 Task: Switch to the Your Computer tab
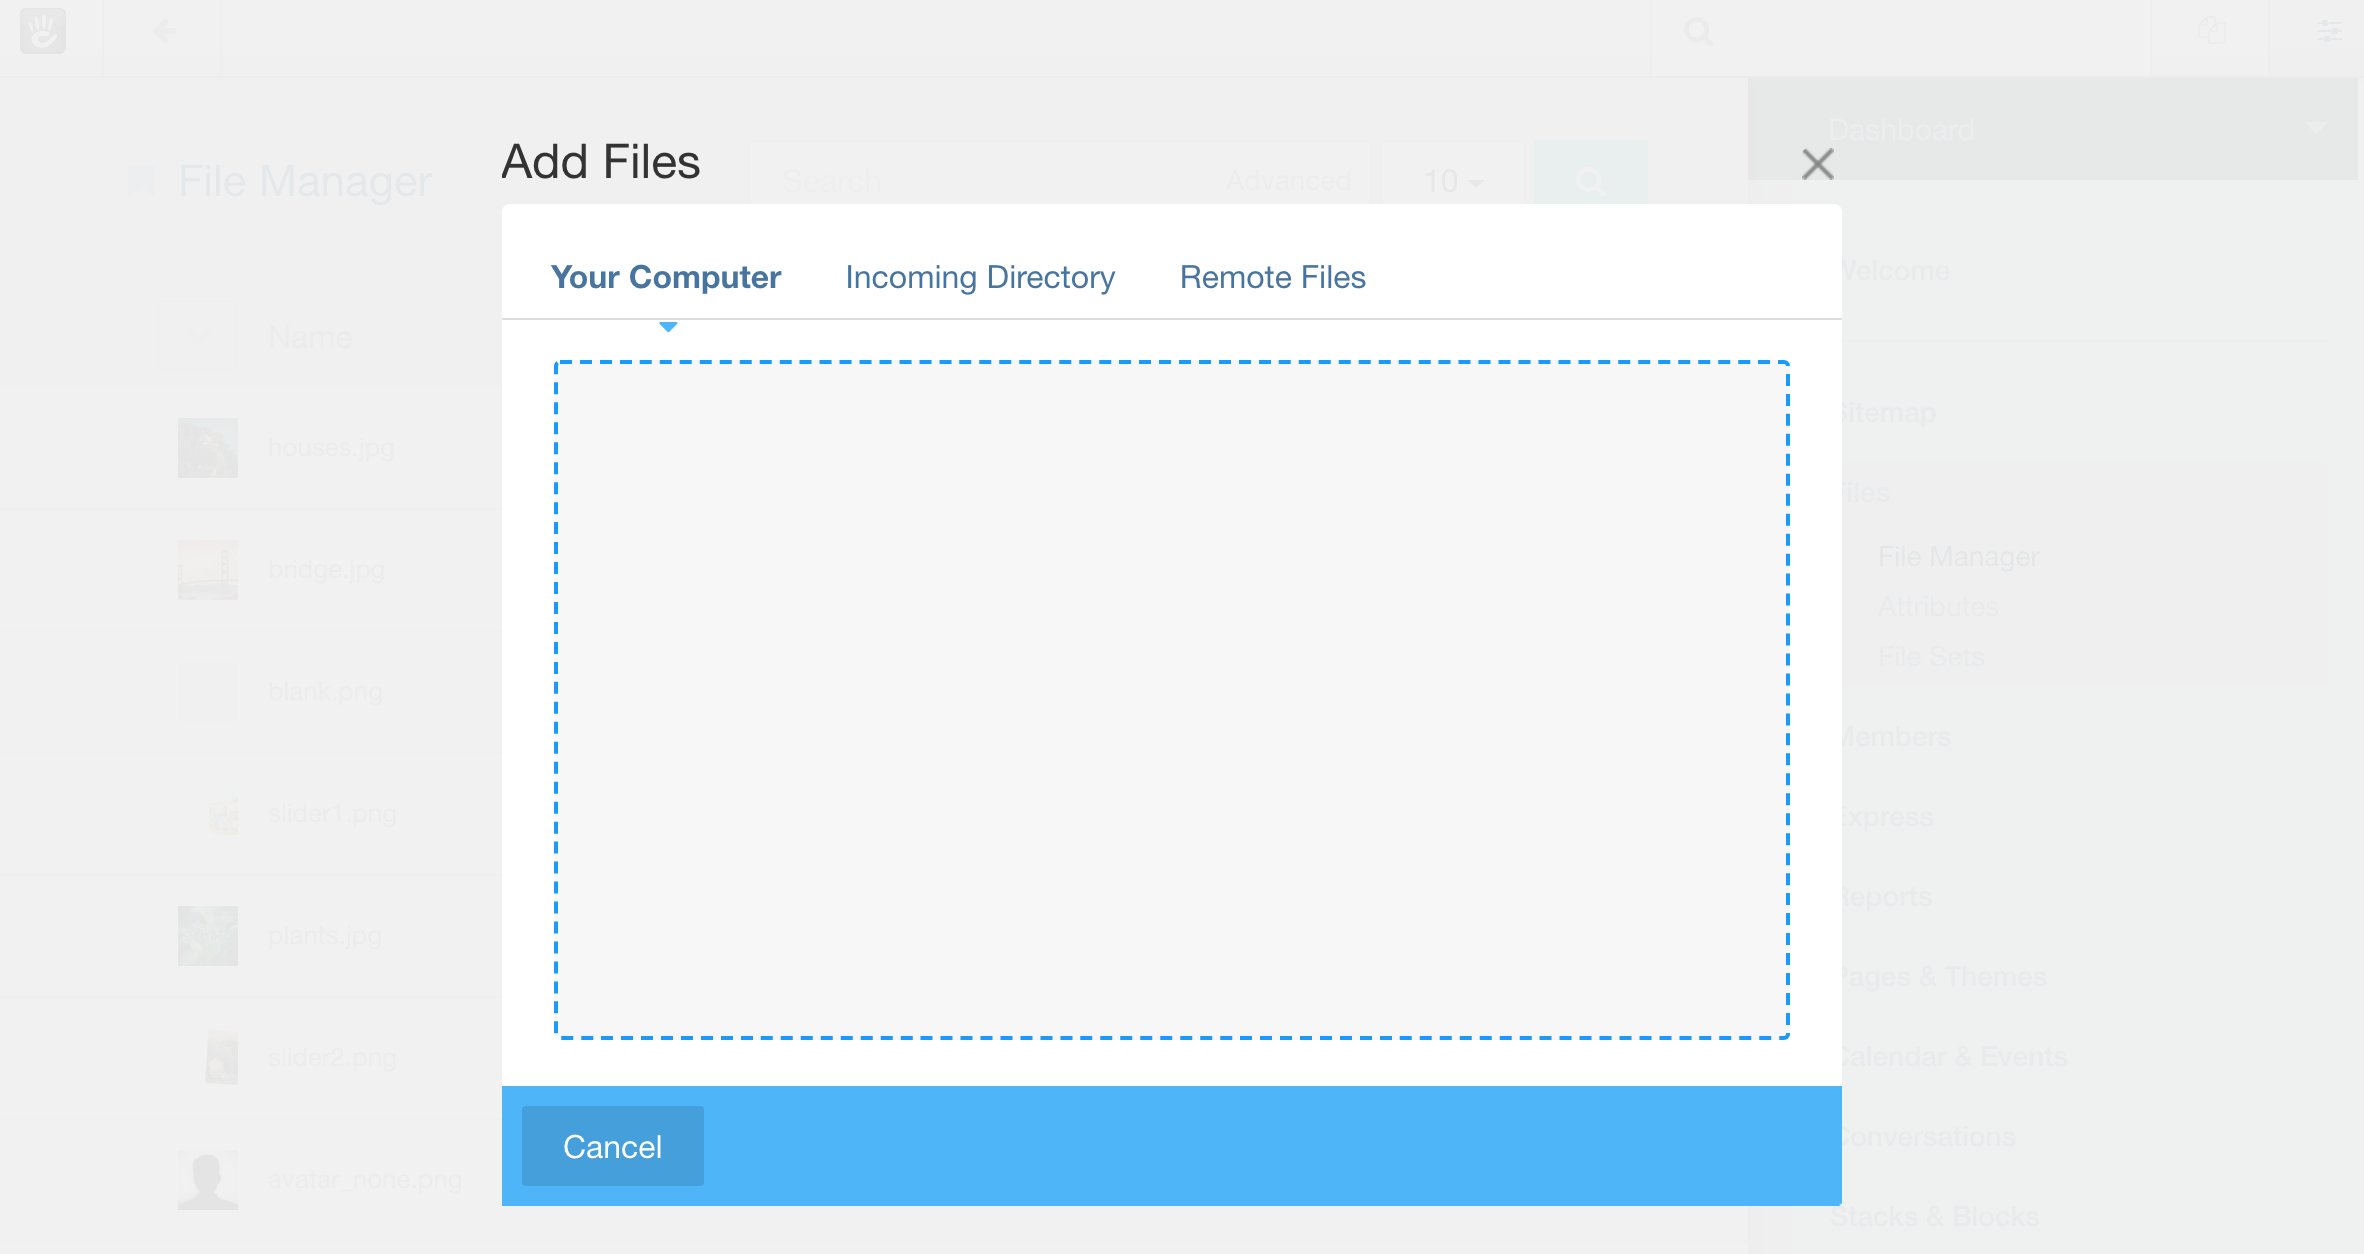point(666,277)
